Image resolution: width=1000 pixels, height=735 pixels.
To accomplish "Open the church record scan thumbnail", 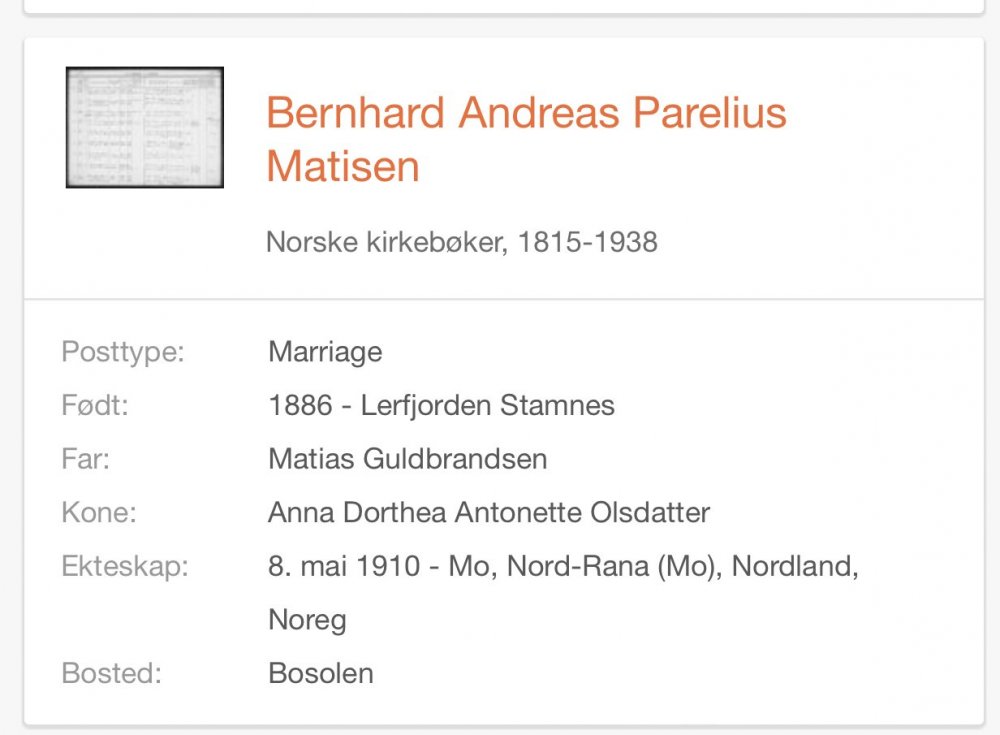I will click(x=145, y=127).
